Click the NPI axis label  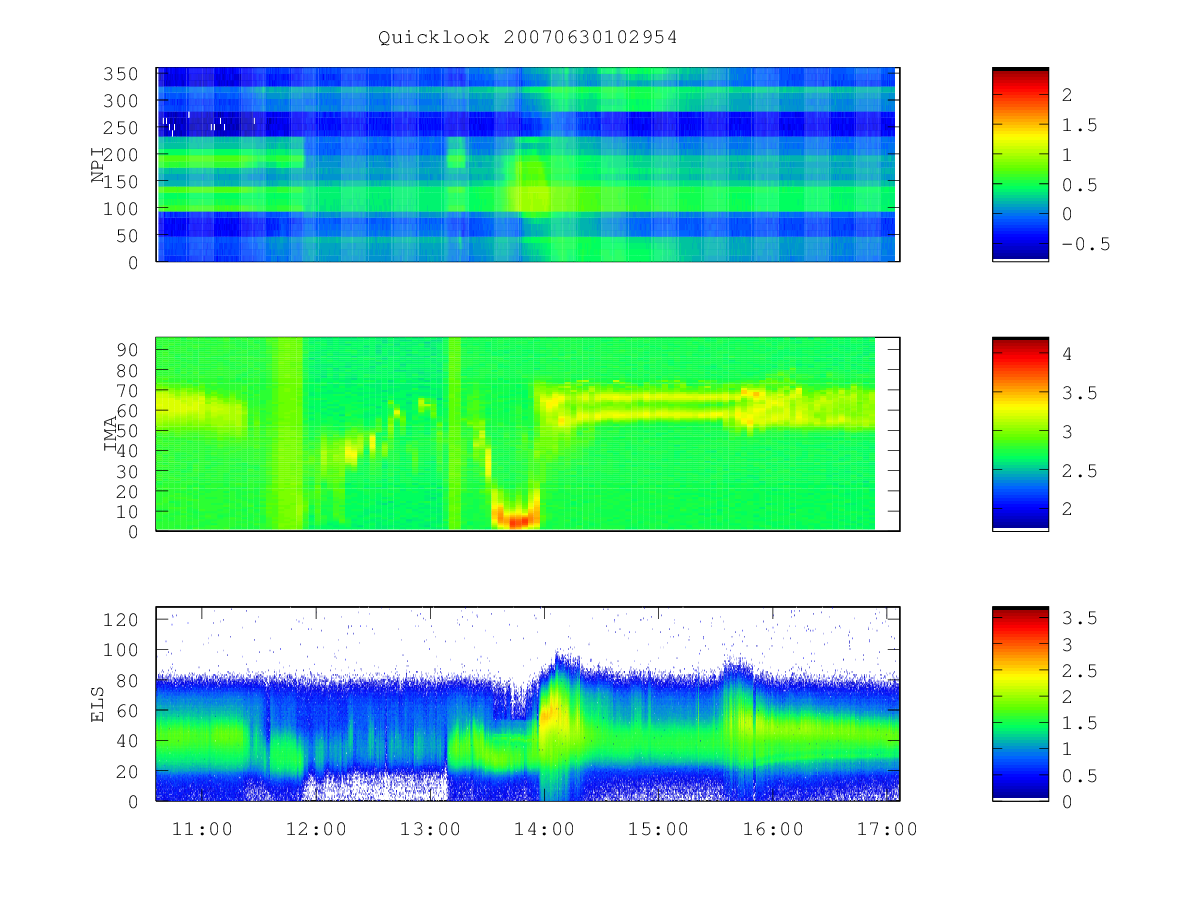point(98,164)
